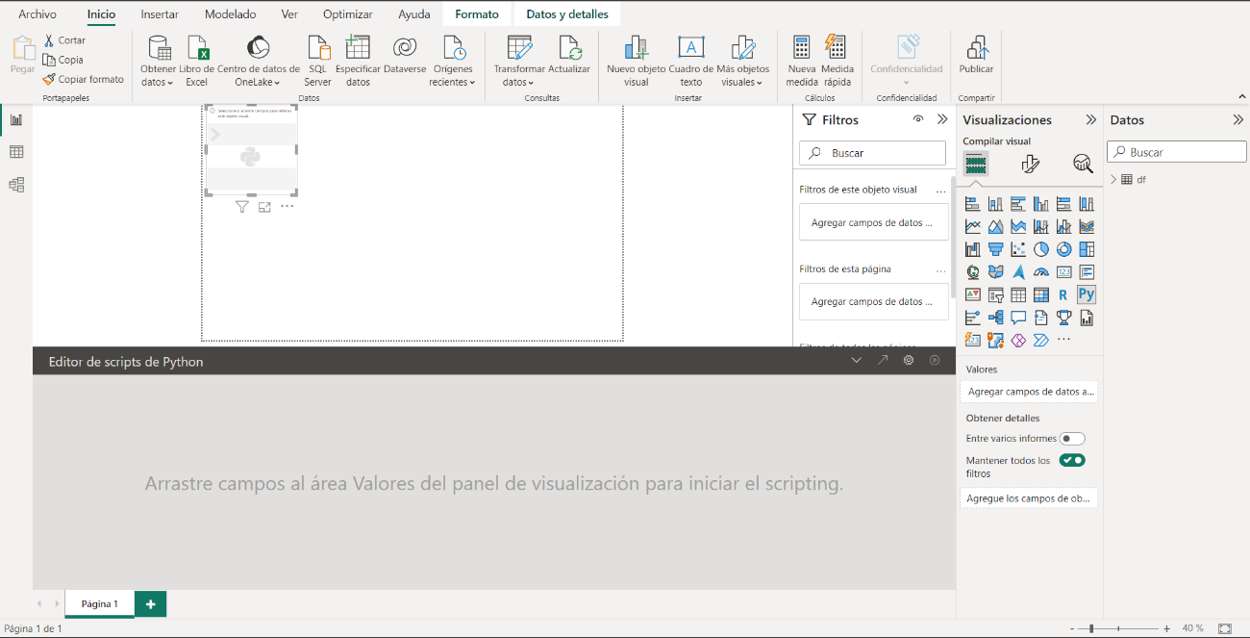Toggle filter pane visibility eye icon

pos(918,119)
